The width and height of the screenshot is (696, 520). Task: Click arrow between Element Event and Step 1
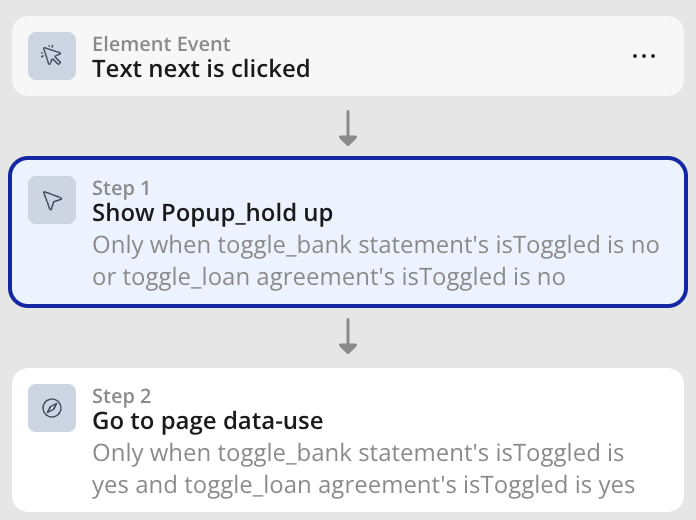pos(348,128)
